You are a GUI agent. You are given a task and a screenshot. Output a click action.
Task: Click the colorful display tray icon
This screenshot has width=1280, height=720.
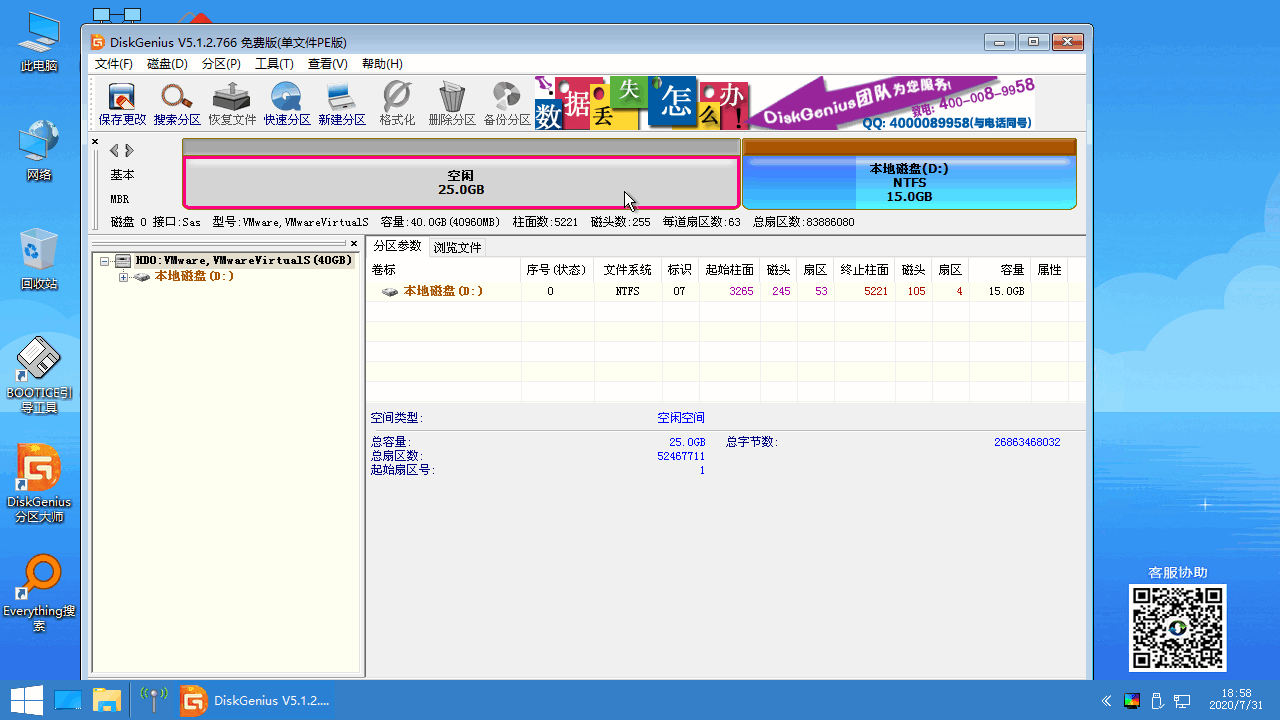[x=1132, y=700]
